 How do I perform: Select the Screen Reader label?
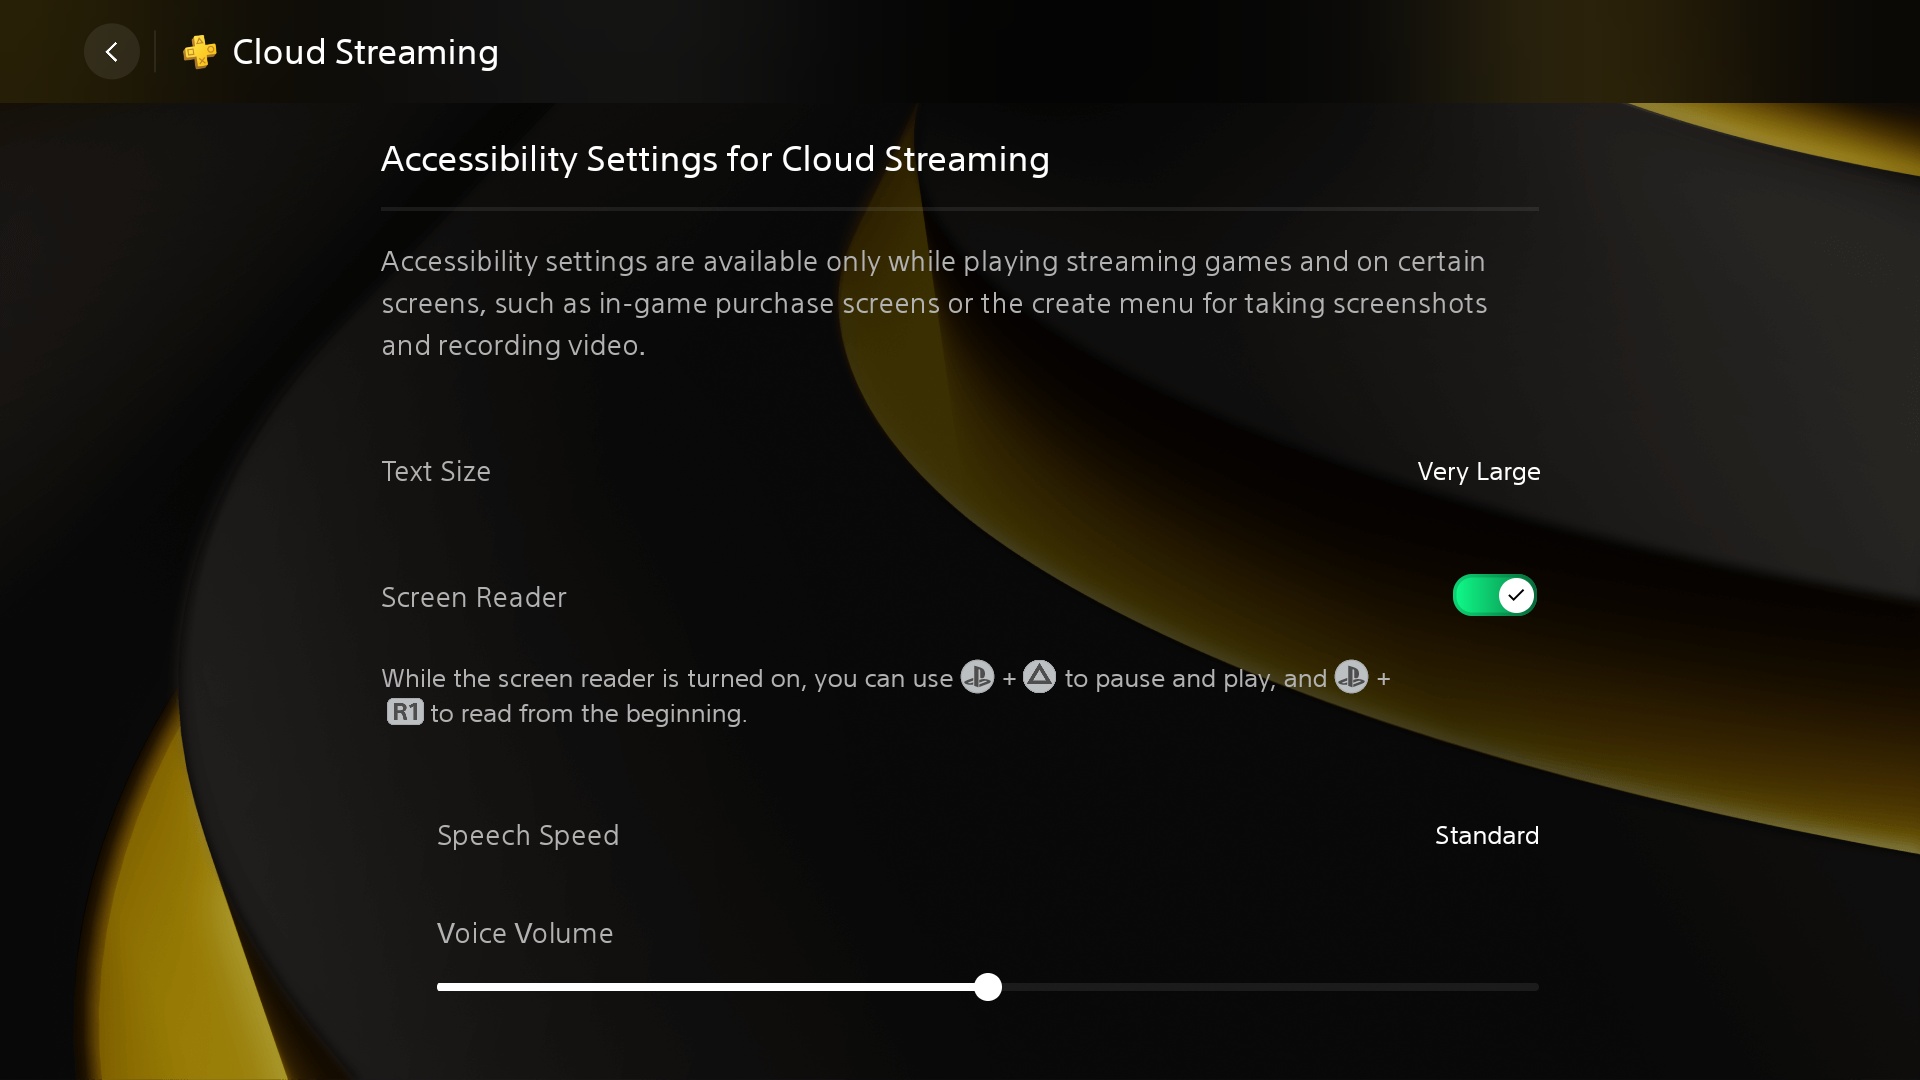(474, 598)
